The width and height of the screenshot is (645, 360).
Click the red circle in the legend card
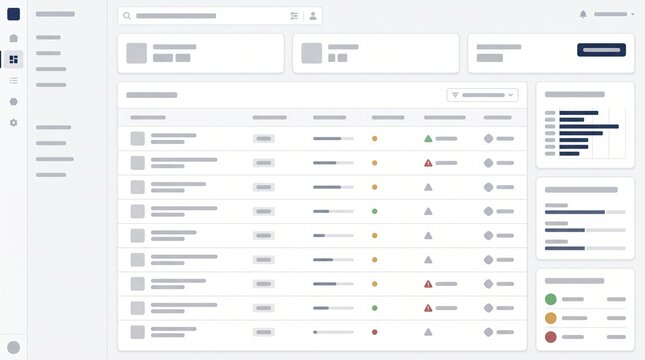tap(551, 337)
